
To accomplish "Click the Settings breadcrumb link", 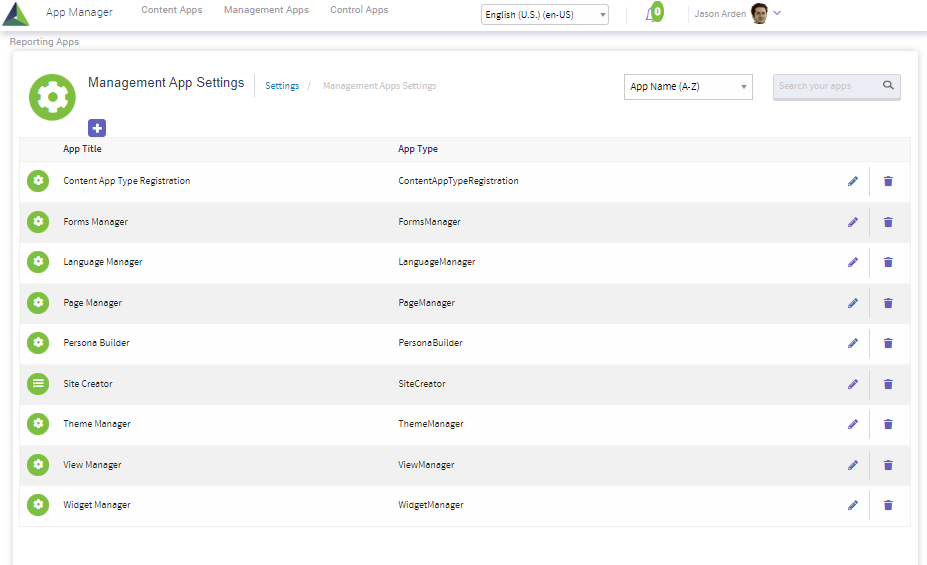I will point(282,86).
